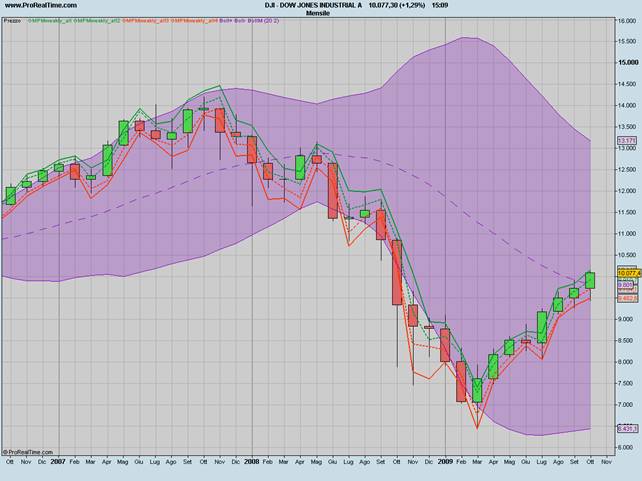Click the 2009 year label on time axis

(445, 461)
